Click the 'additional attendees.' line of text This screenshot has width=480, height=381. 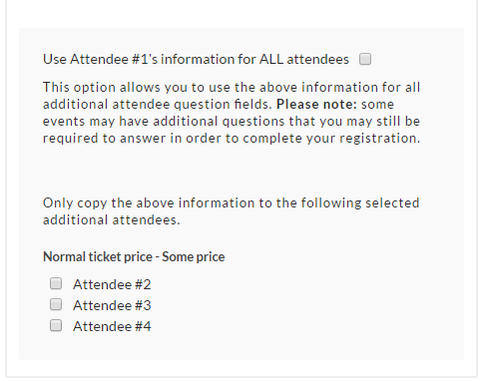[112, 220]
